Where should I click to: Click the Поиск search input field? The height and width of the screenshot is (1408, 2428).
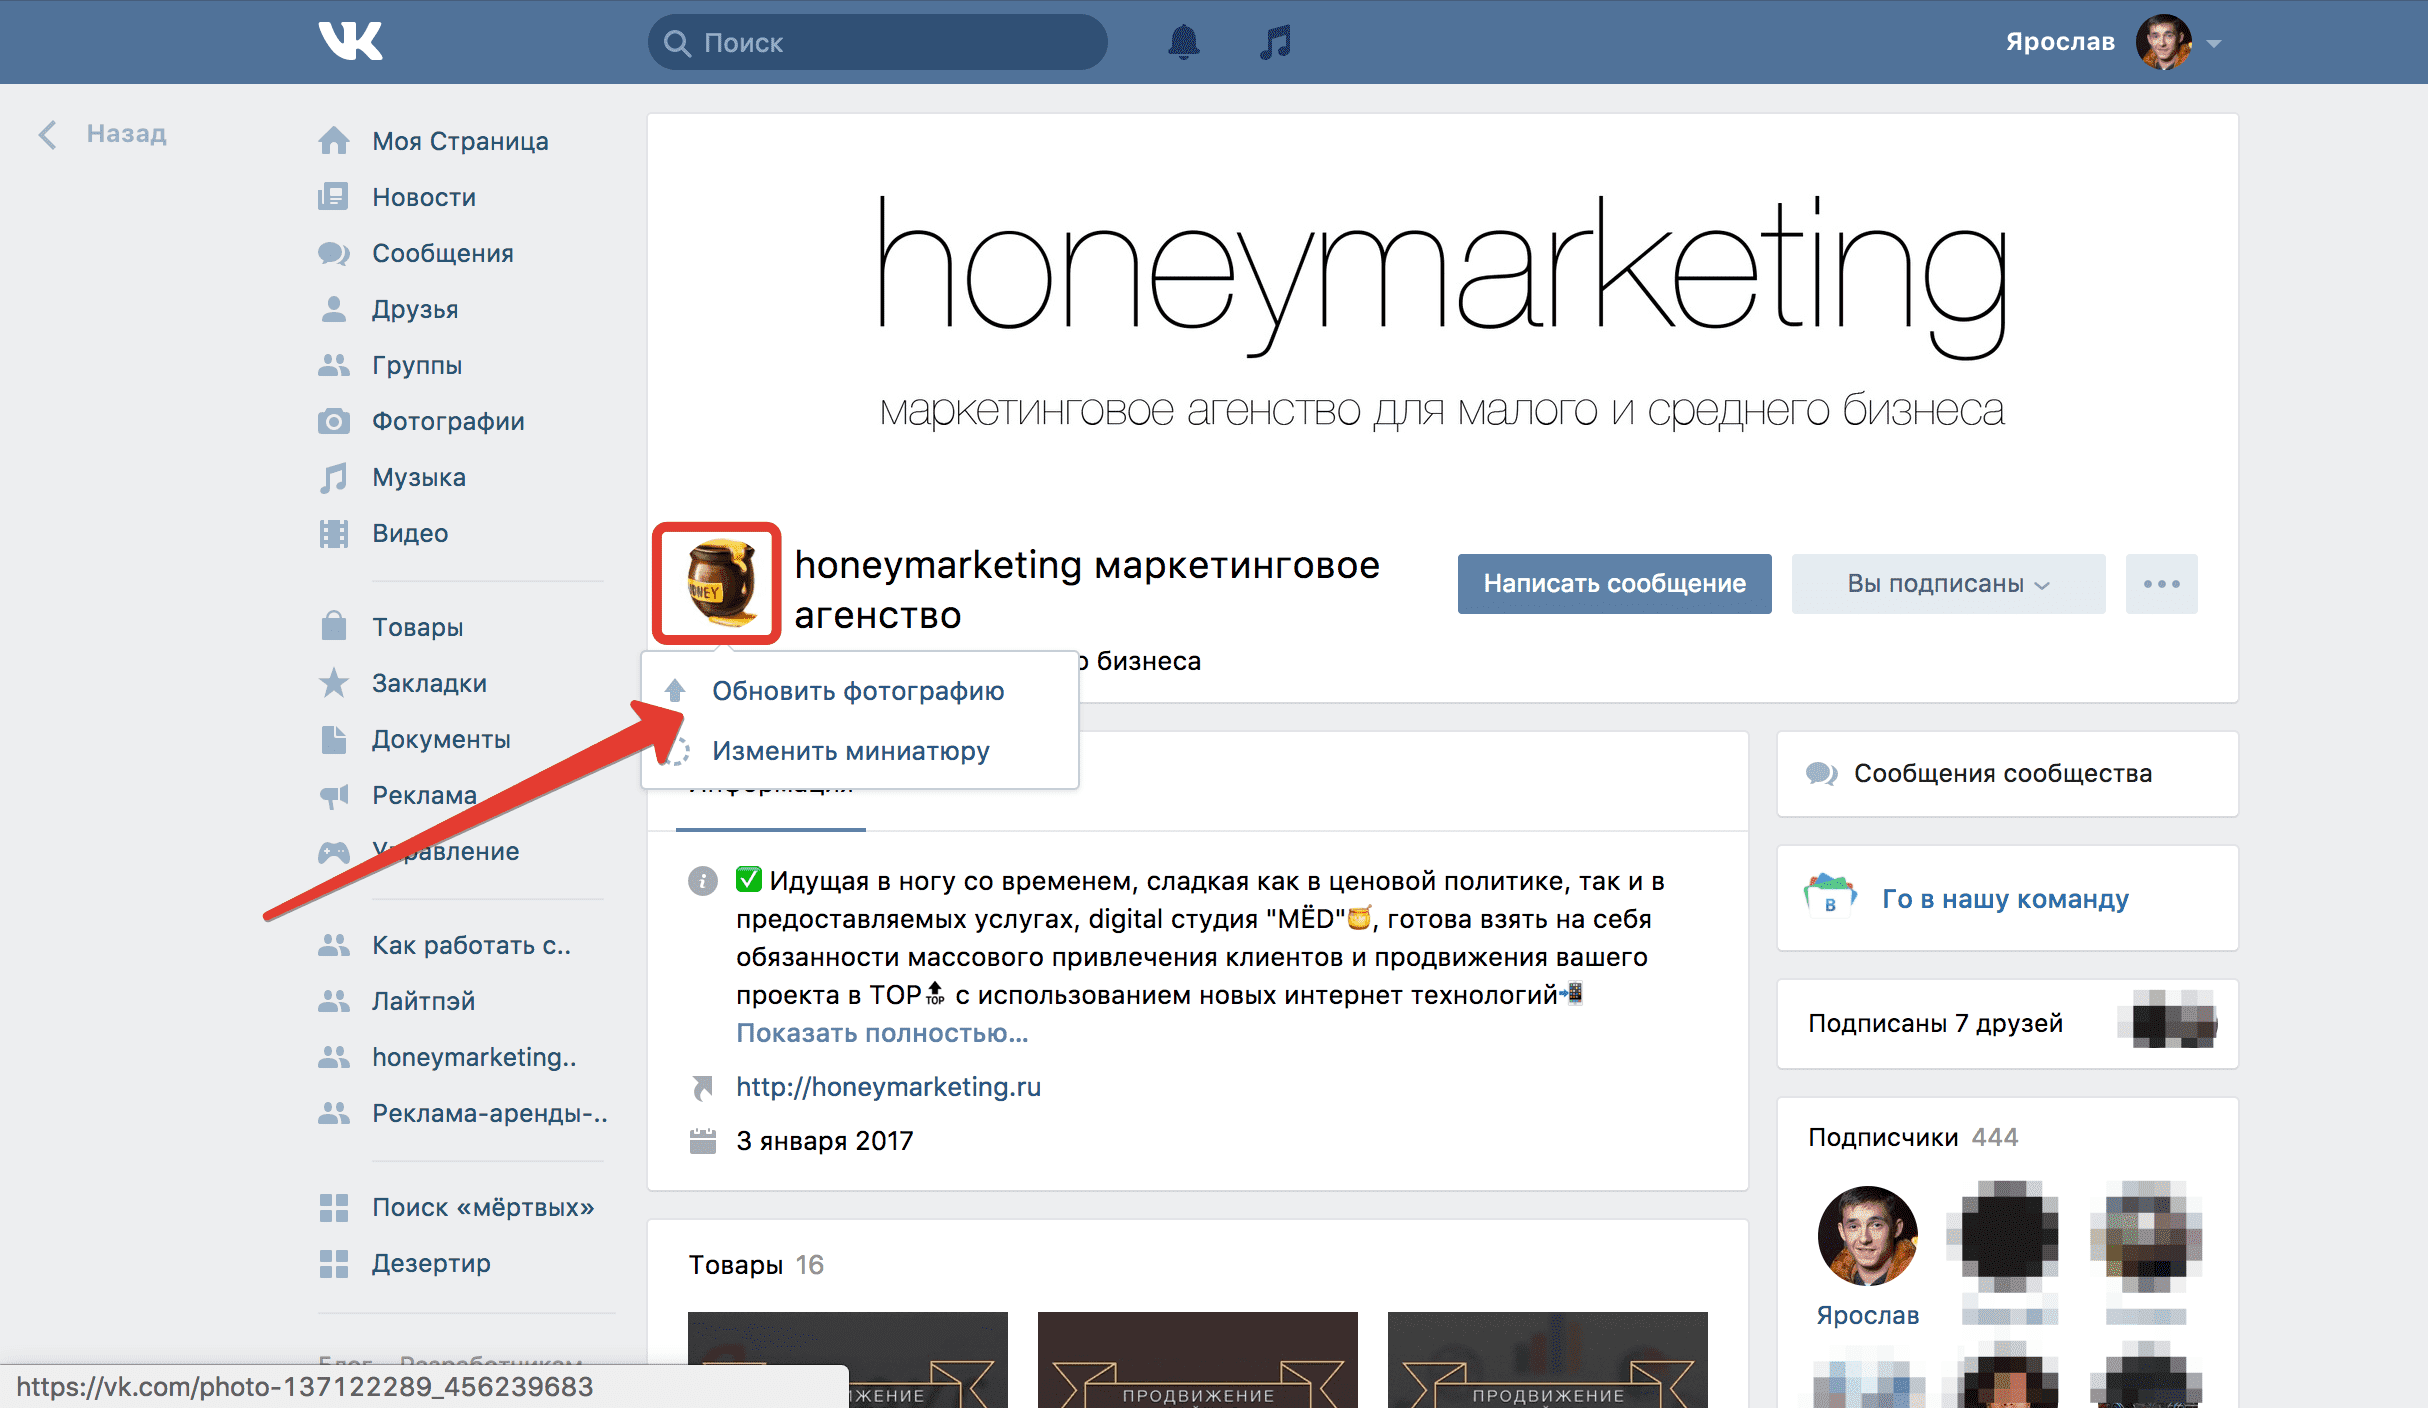pos(877,42)
